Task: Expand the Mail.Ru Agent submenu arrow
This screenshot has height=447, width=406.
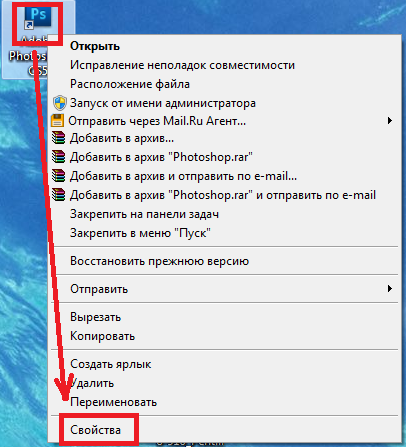Action: (x=390, y=121)
